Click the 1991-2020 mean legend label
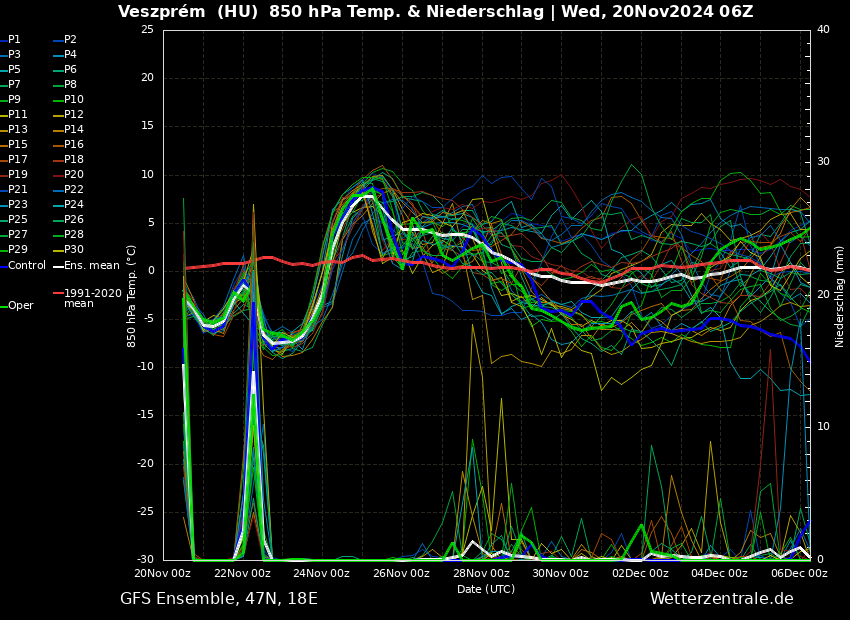This screenshot has width=850, height=620. coord(92,298)
